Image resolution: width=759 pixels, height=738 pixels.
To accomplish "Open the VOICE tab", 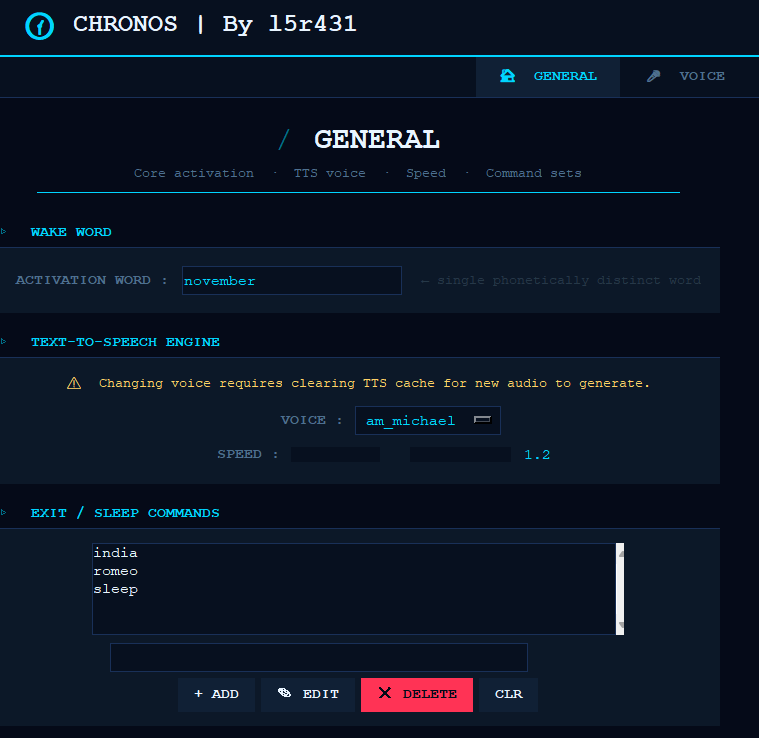I will (686, 76).
